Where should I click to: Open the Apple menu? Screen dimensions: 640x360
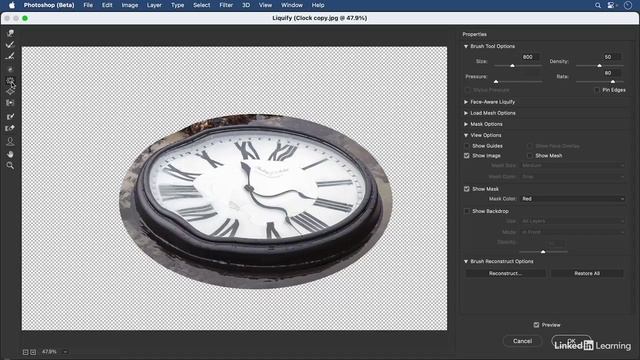(12, 5)
